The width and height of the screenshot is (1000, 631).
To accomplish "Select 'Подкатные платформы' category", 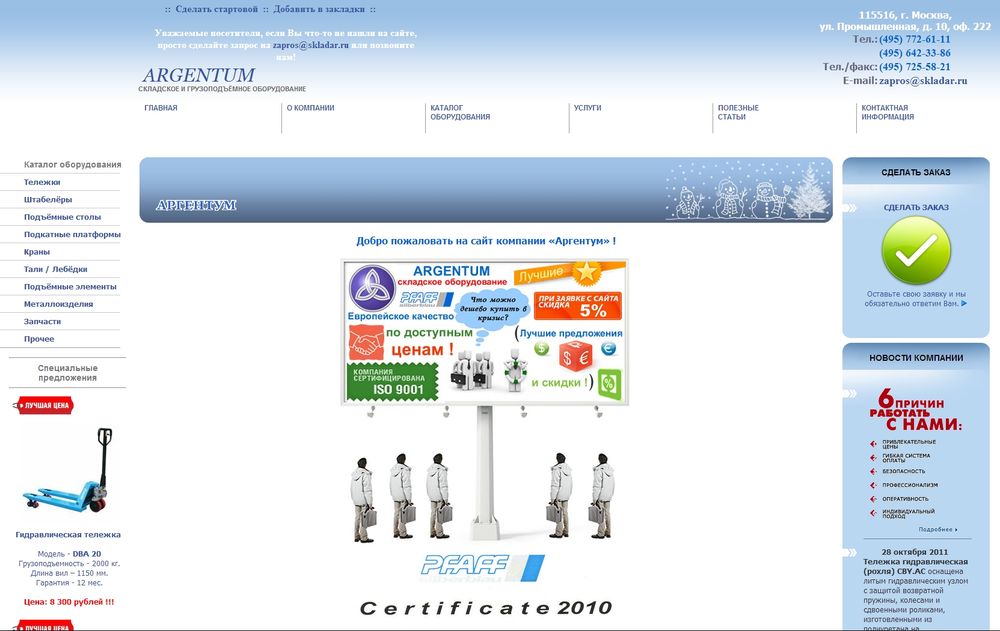I will click(x=72, y=234).
